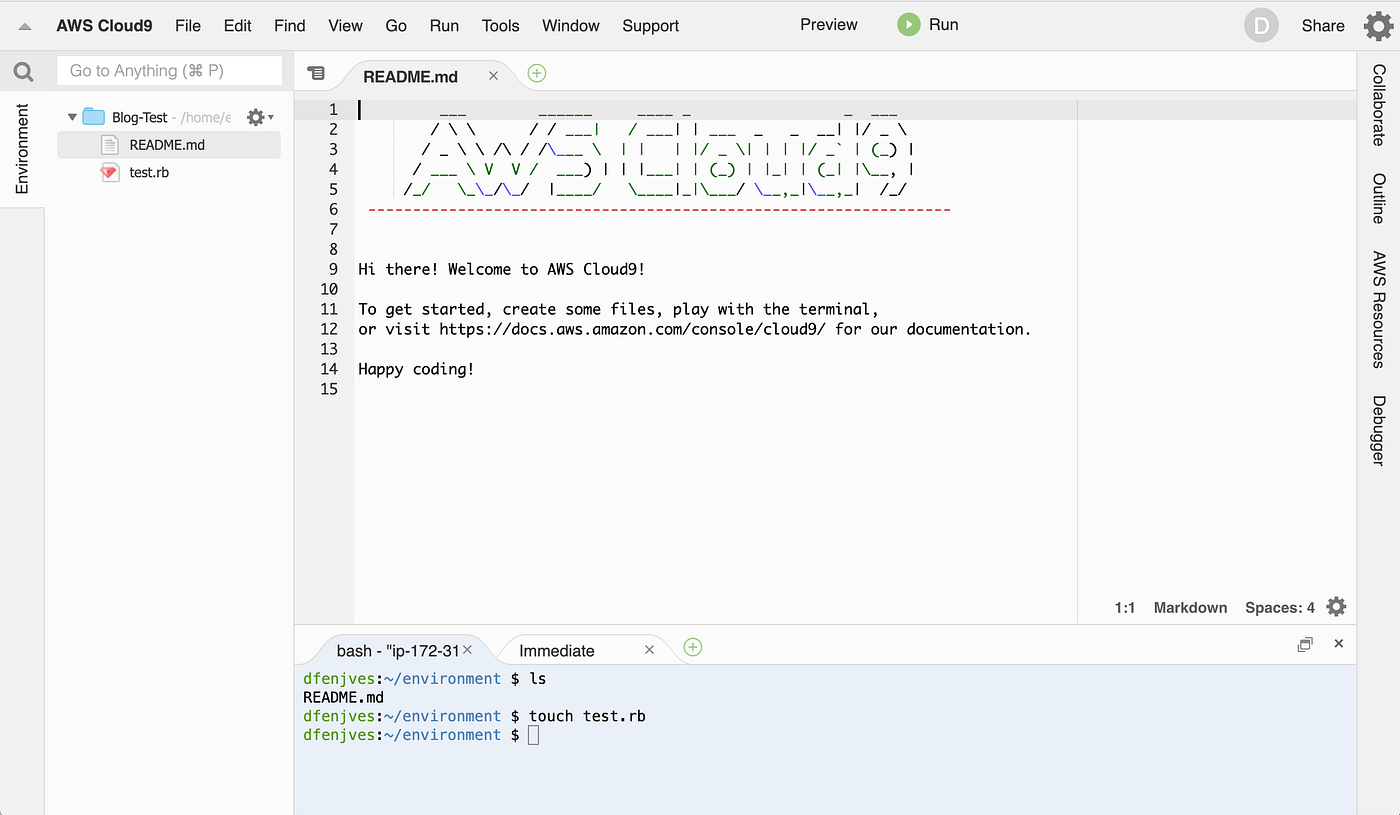This screenshot has width=1400, height=815.
Task: Close the Immediate tab
Action: tap(649, 650)
